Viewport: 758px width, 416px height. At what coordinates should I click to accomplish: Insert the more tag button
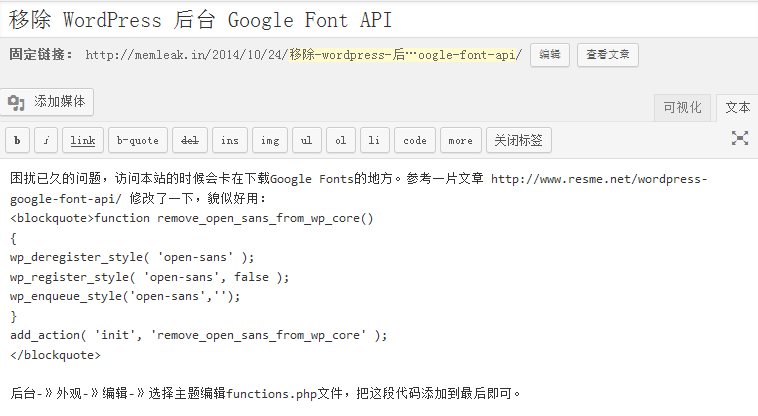461,140
